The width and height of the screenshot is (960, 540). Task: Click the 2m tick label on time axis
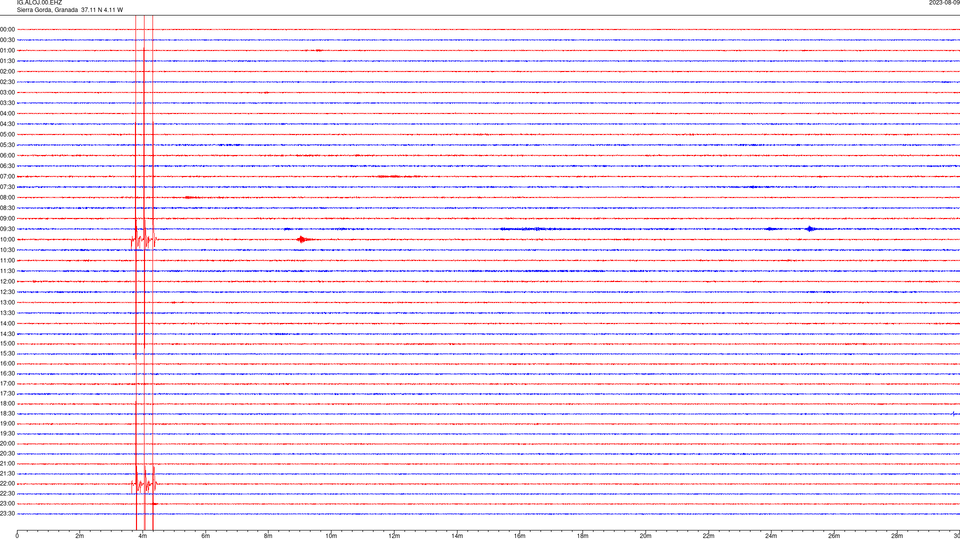[80, 536]
